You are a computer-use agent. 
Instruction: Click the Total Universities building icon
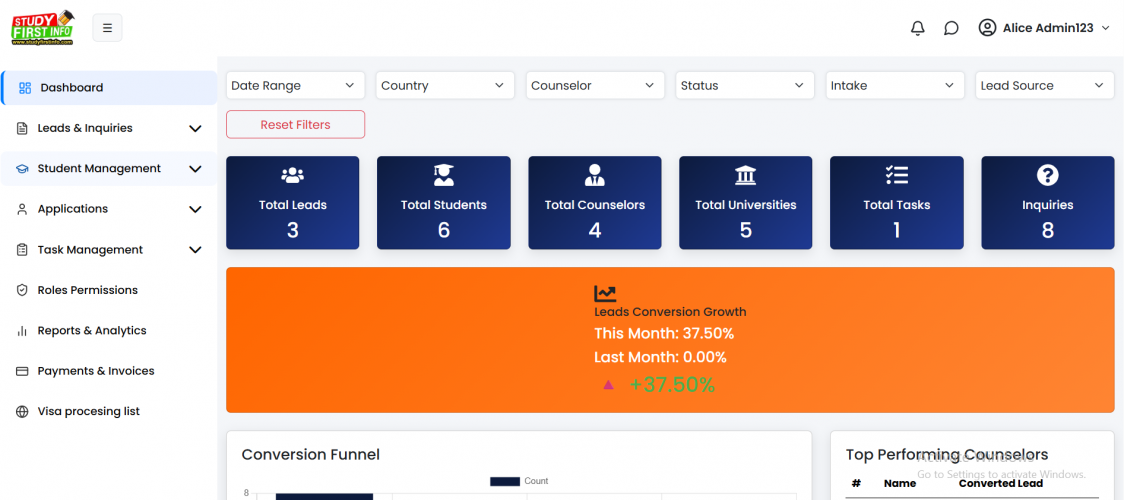745,176
